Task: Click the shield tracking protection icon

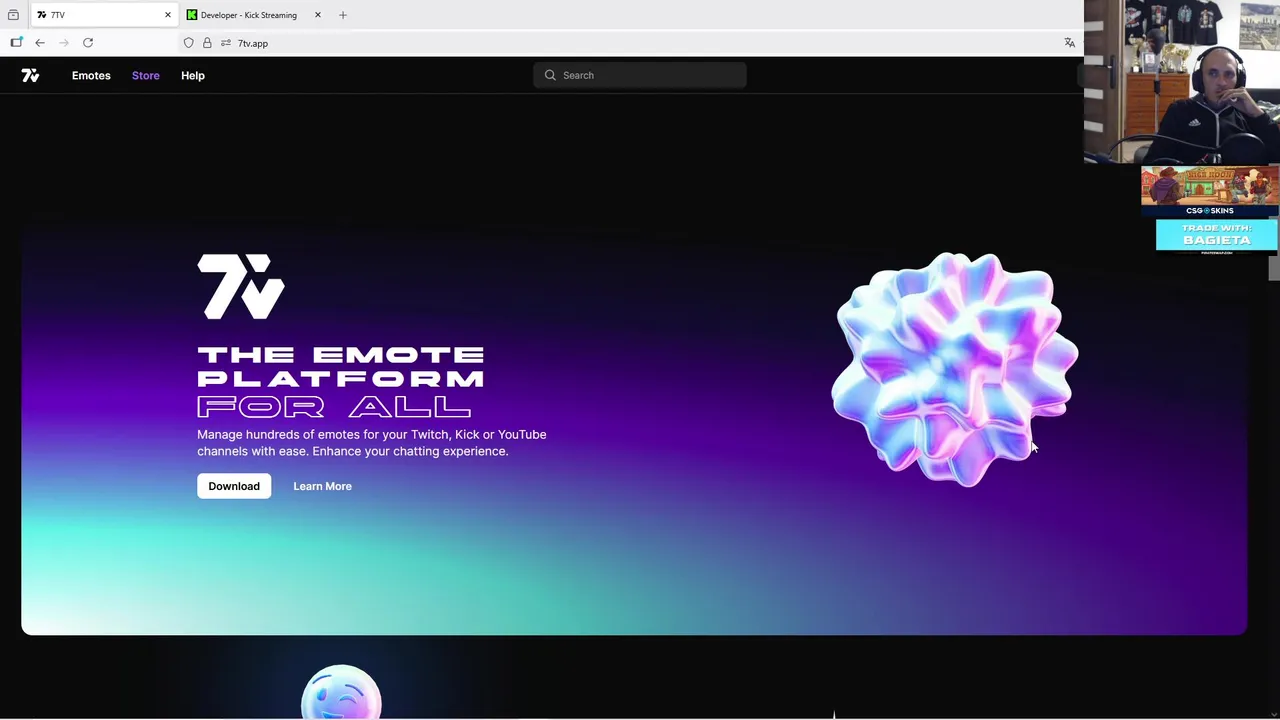Action: click(x=188, y=43)
